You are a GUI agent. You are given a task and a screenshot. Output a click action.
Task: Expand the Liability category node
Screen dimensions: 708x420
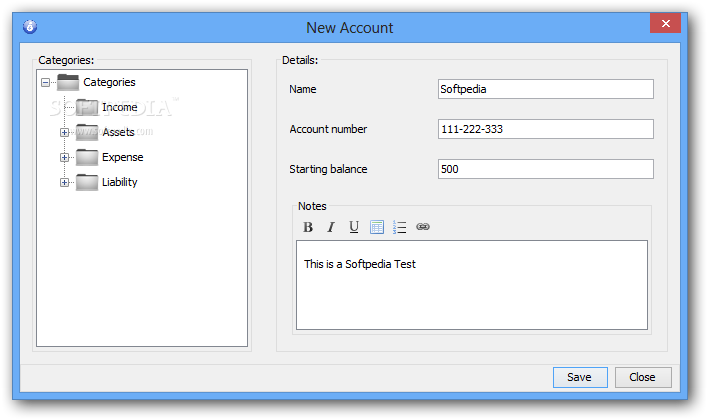tap(64, 182)
